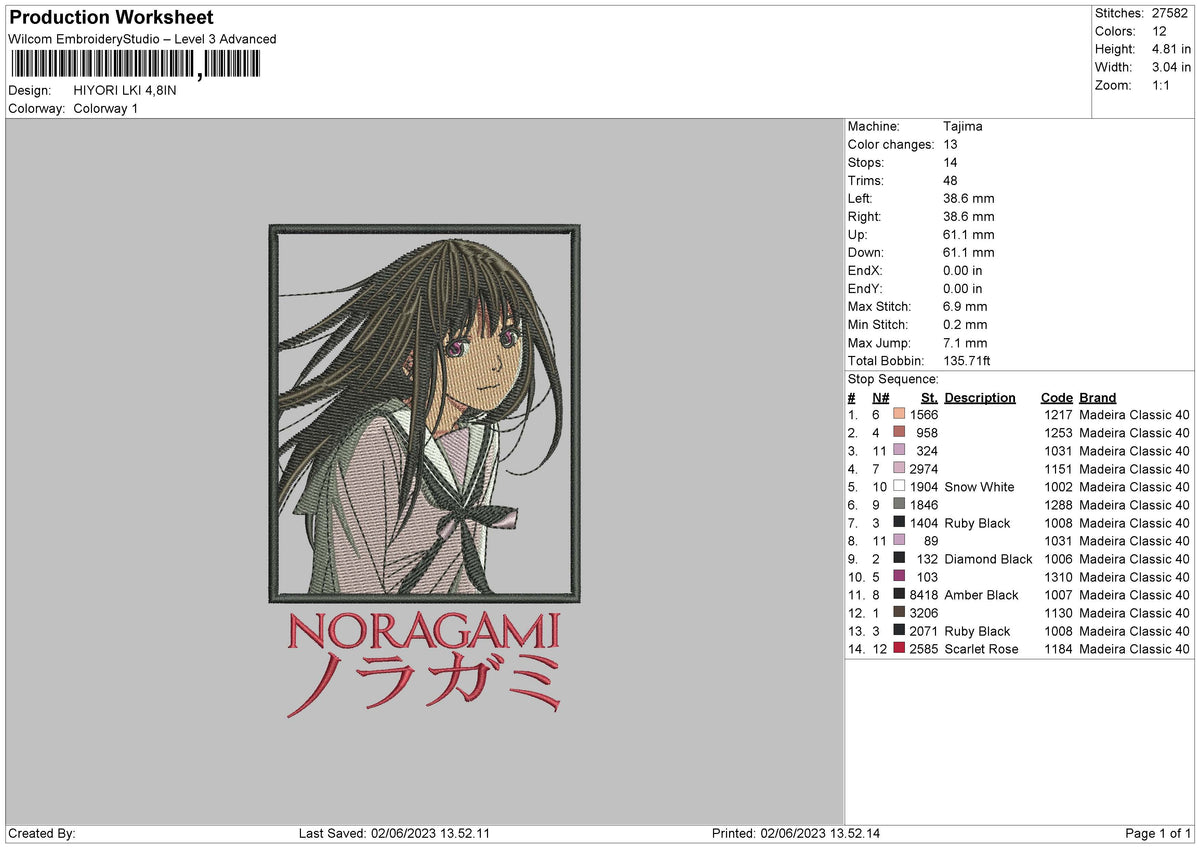Select 'Wilcom EmbroideryStudio – Level 3 Advanced' text

142,39
